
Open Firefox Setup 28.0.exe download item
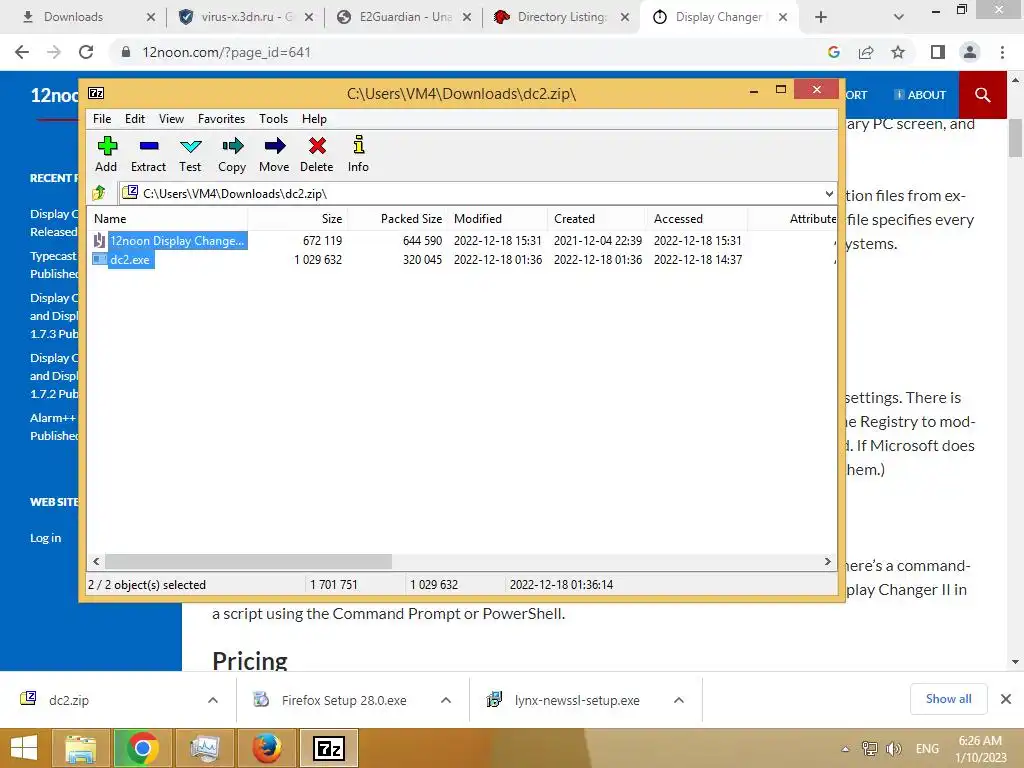tap(344, 700)
